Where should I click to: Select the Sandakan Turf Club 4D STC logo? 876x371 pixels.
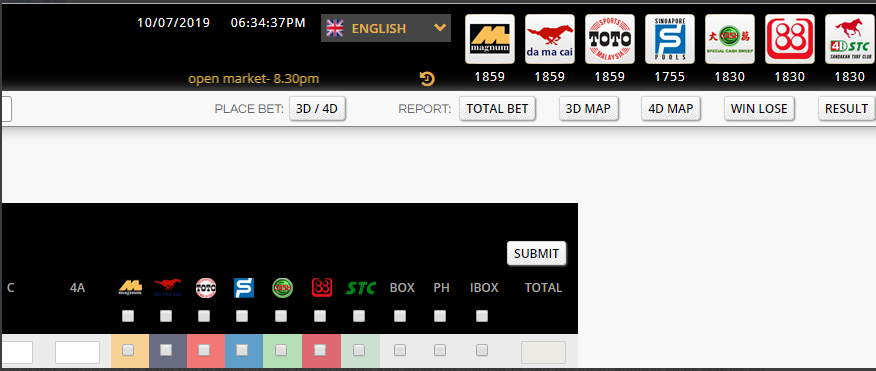(x=850, y=39)
